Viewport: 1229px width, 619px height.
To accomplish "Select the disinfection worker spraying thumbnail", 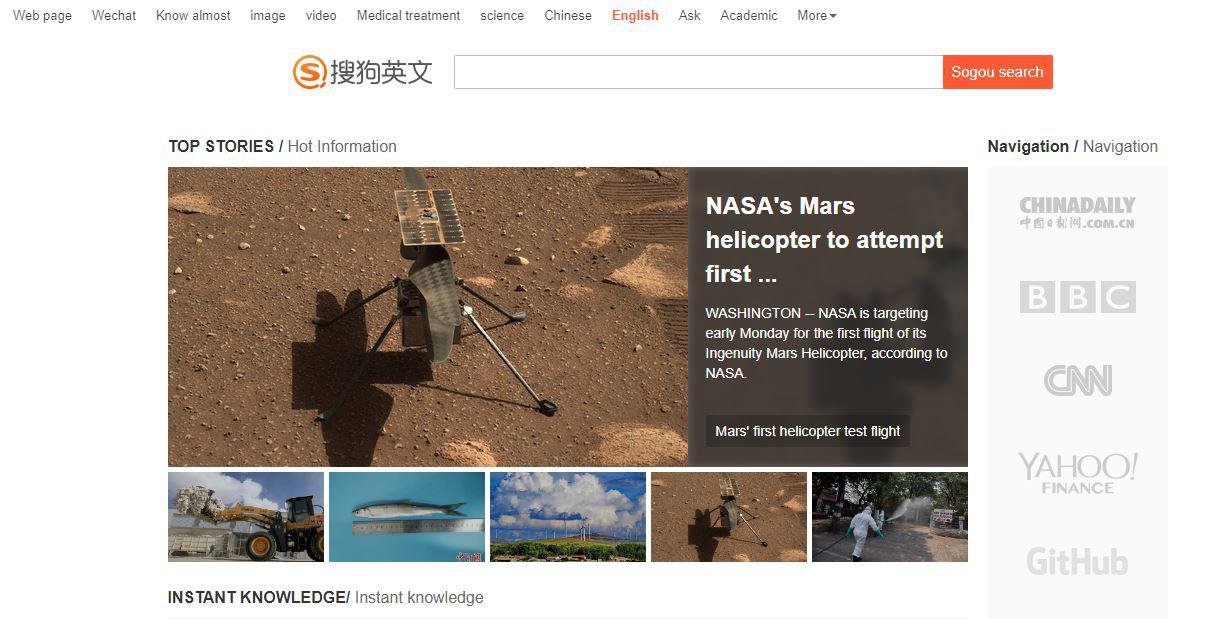I will (x=890, y=517).
